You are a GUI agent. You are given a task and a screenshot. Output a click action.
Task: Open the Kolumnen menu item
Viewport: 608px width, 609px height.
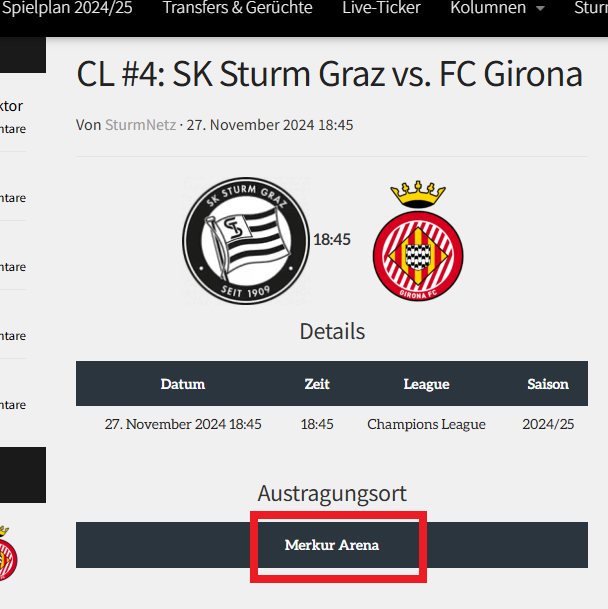coord(488,8)
